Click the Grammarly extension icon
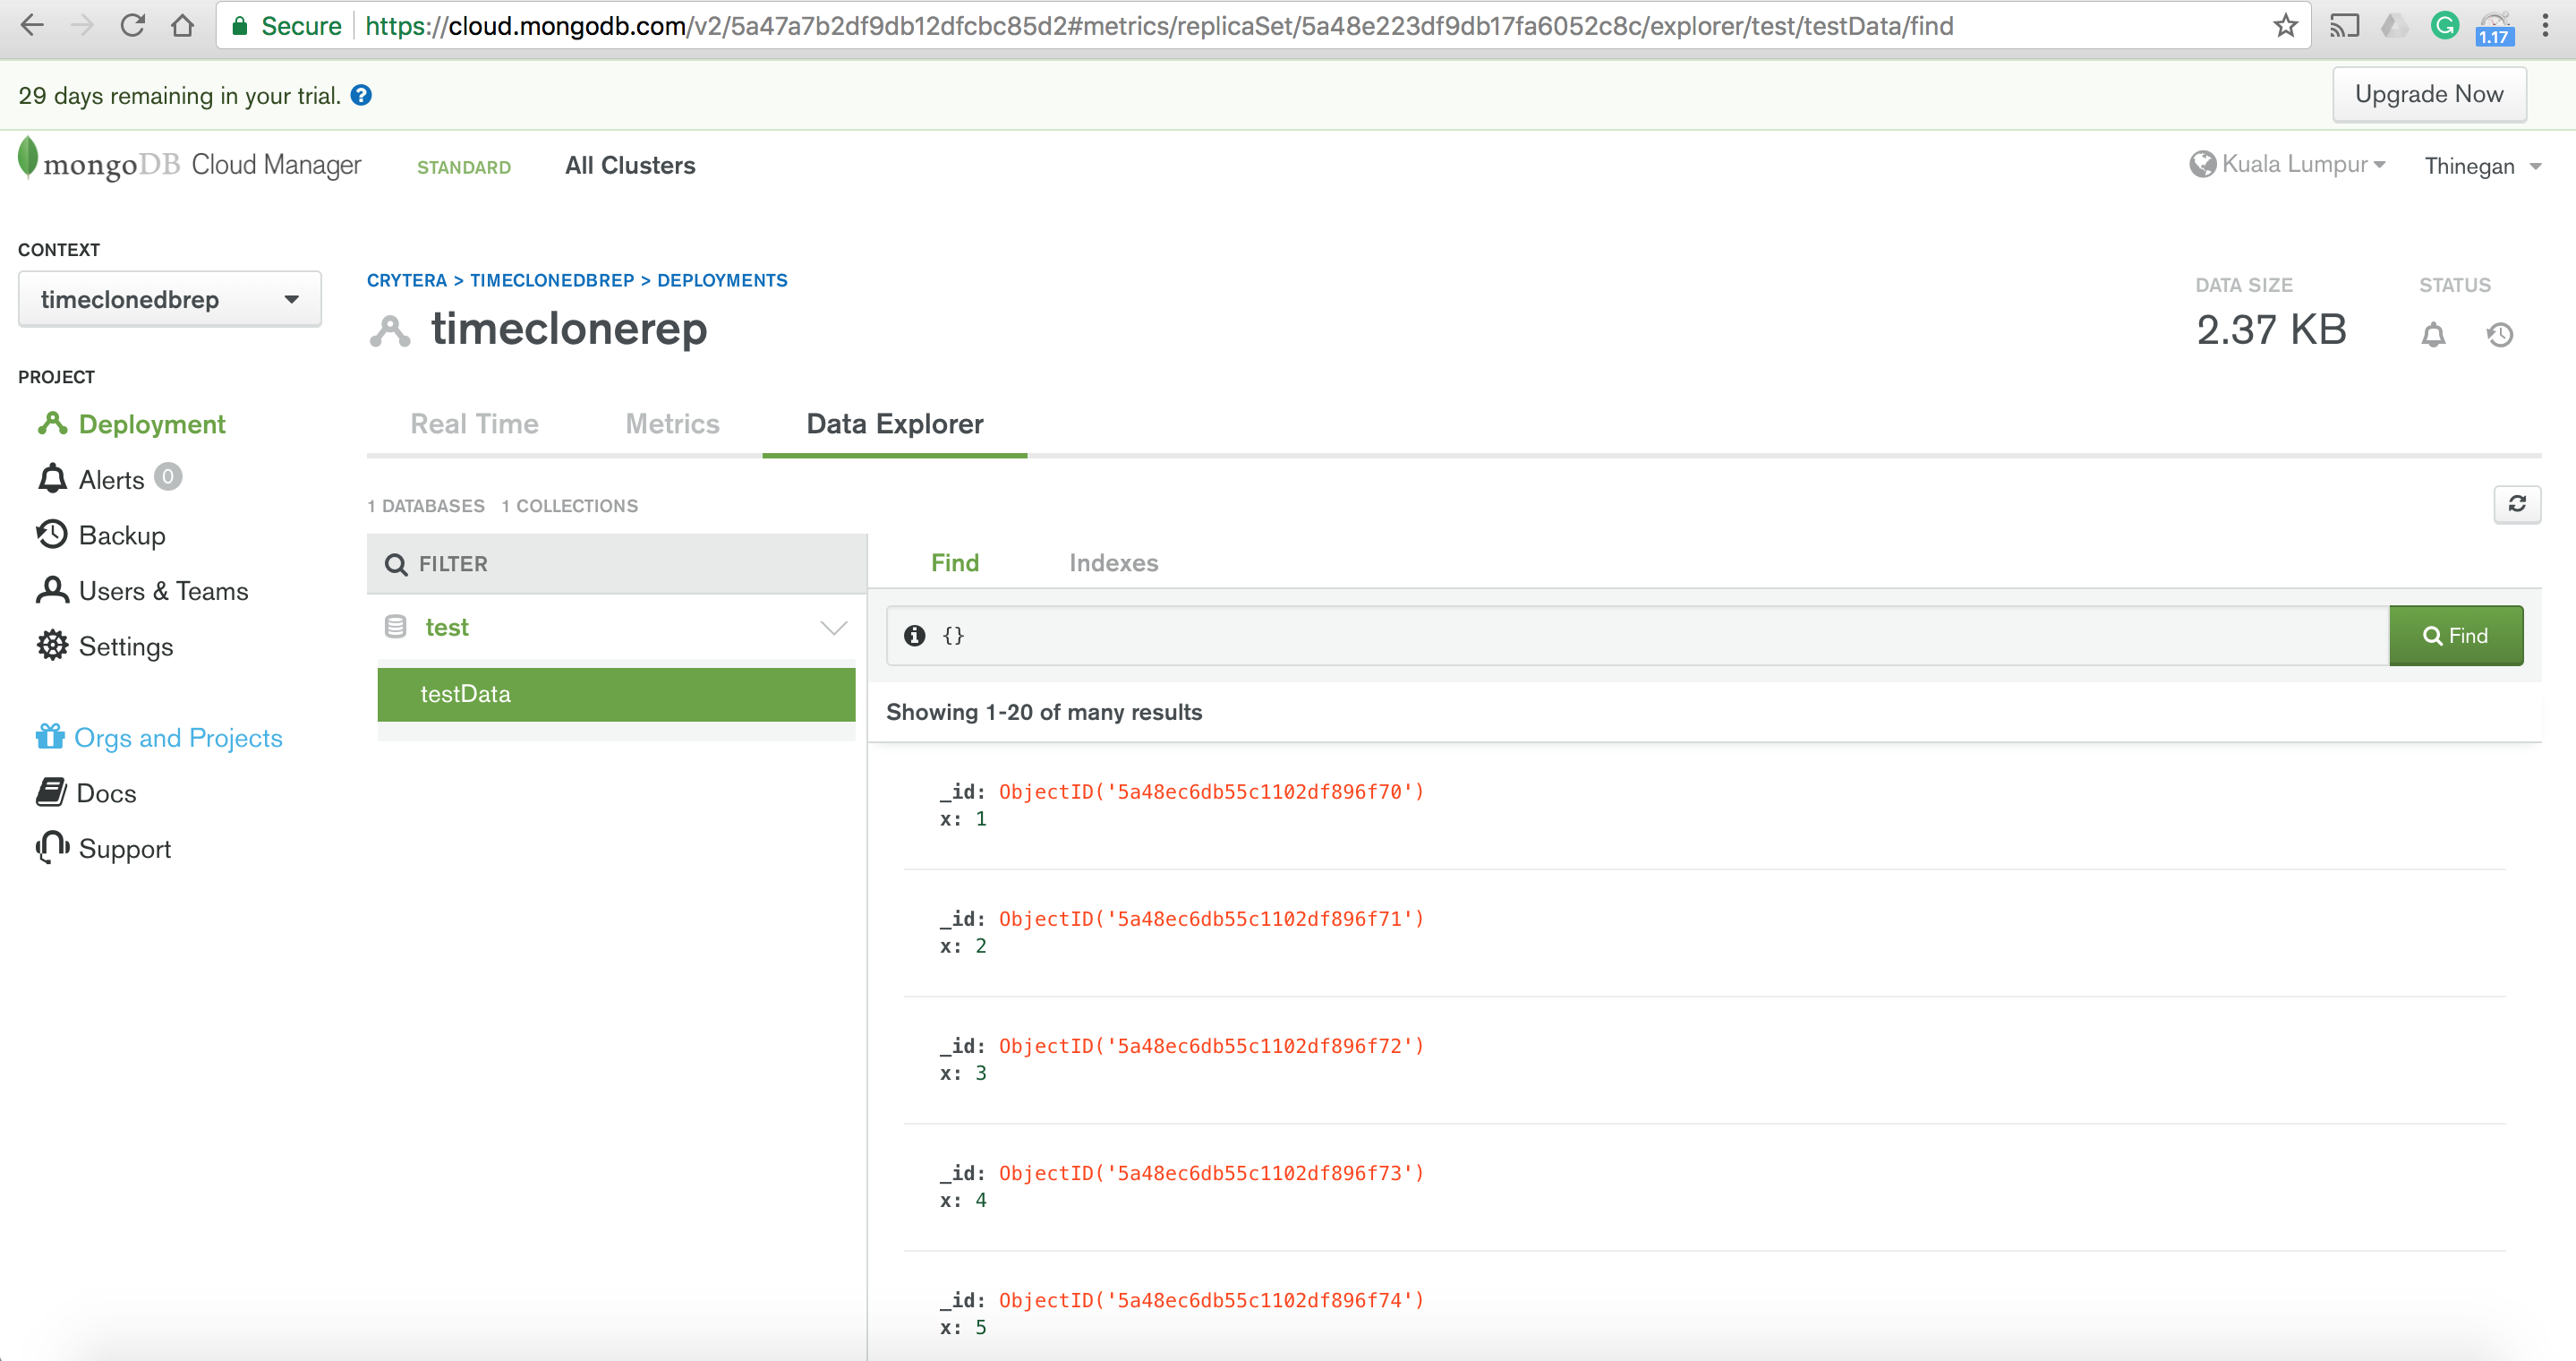 (2444, 26)
